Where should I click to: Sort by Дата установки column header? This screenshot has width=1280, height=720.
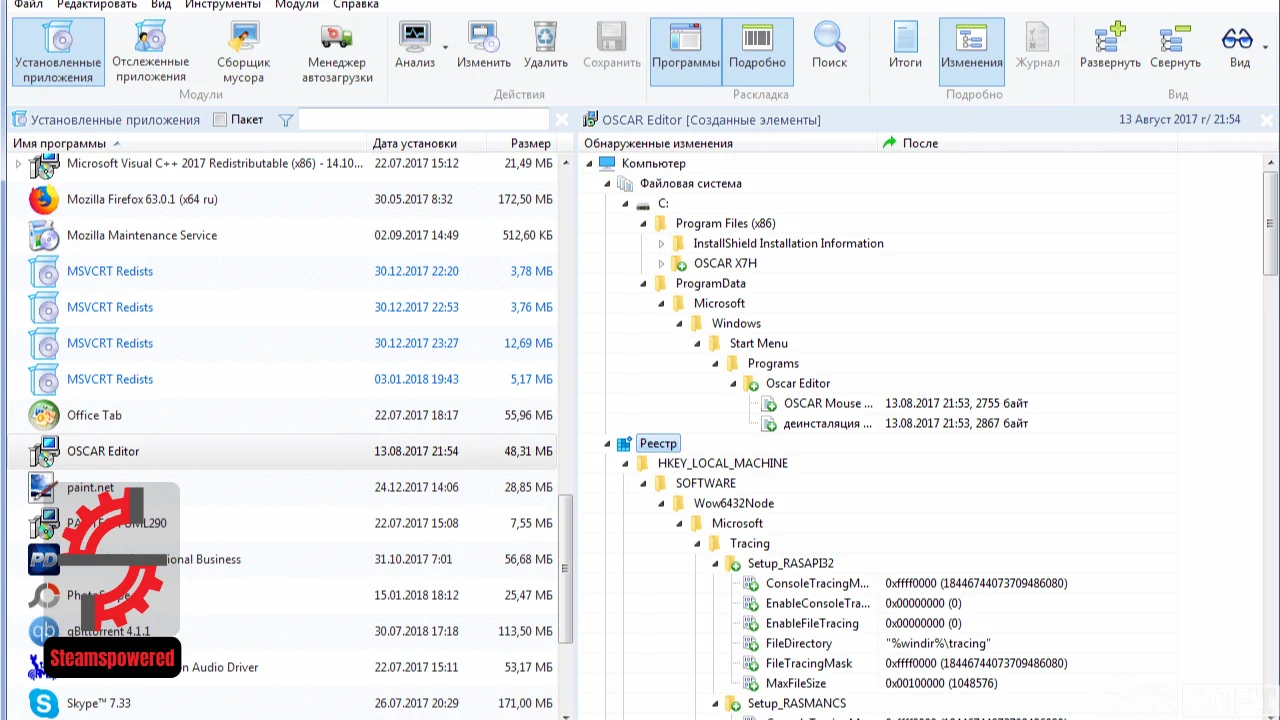tap(427, 143)
